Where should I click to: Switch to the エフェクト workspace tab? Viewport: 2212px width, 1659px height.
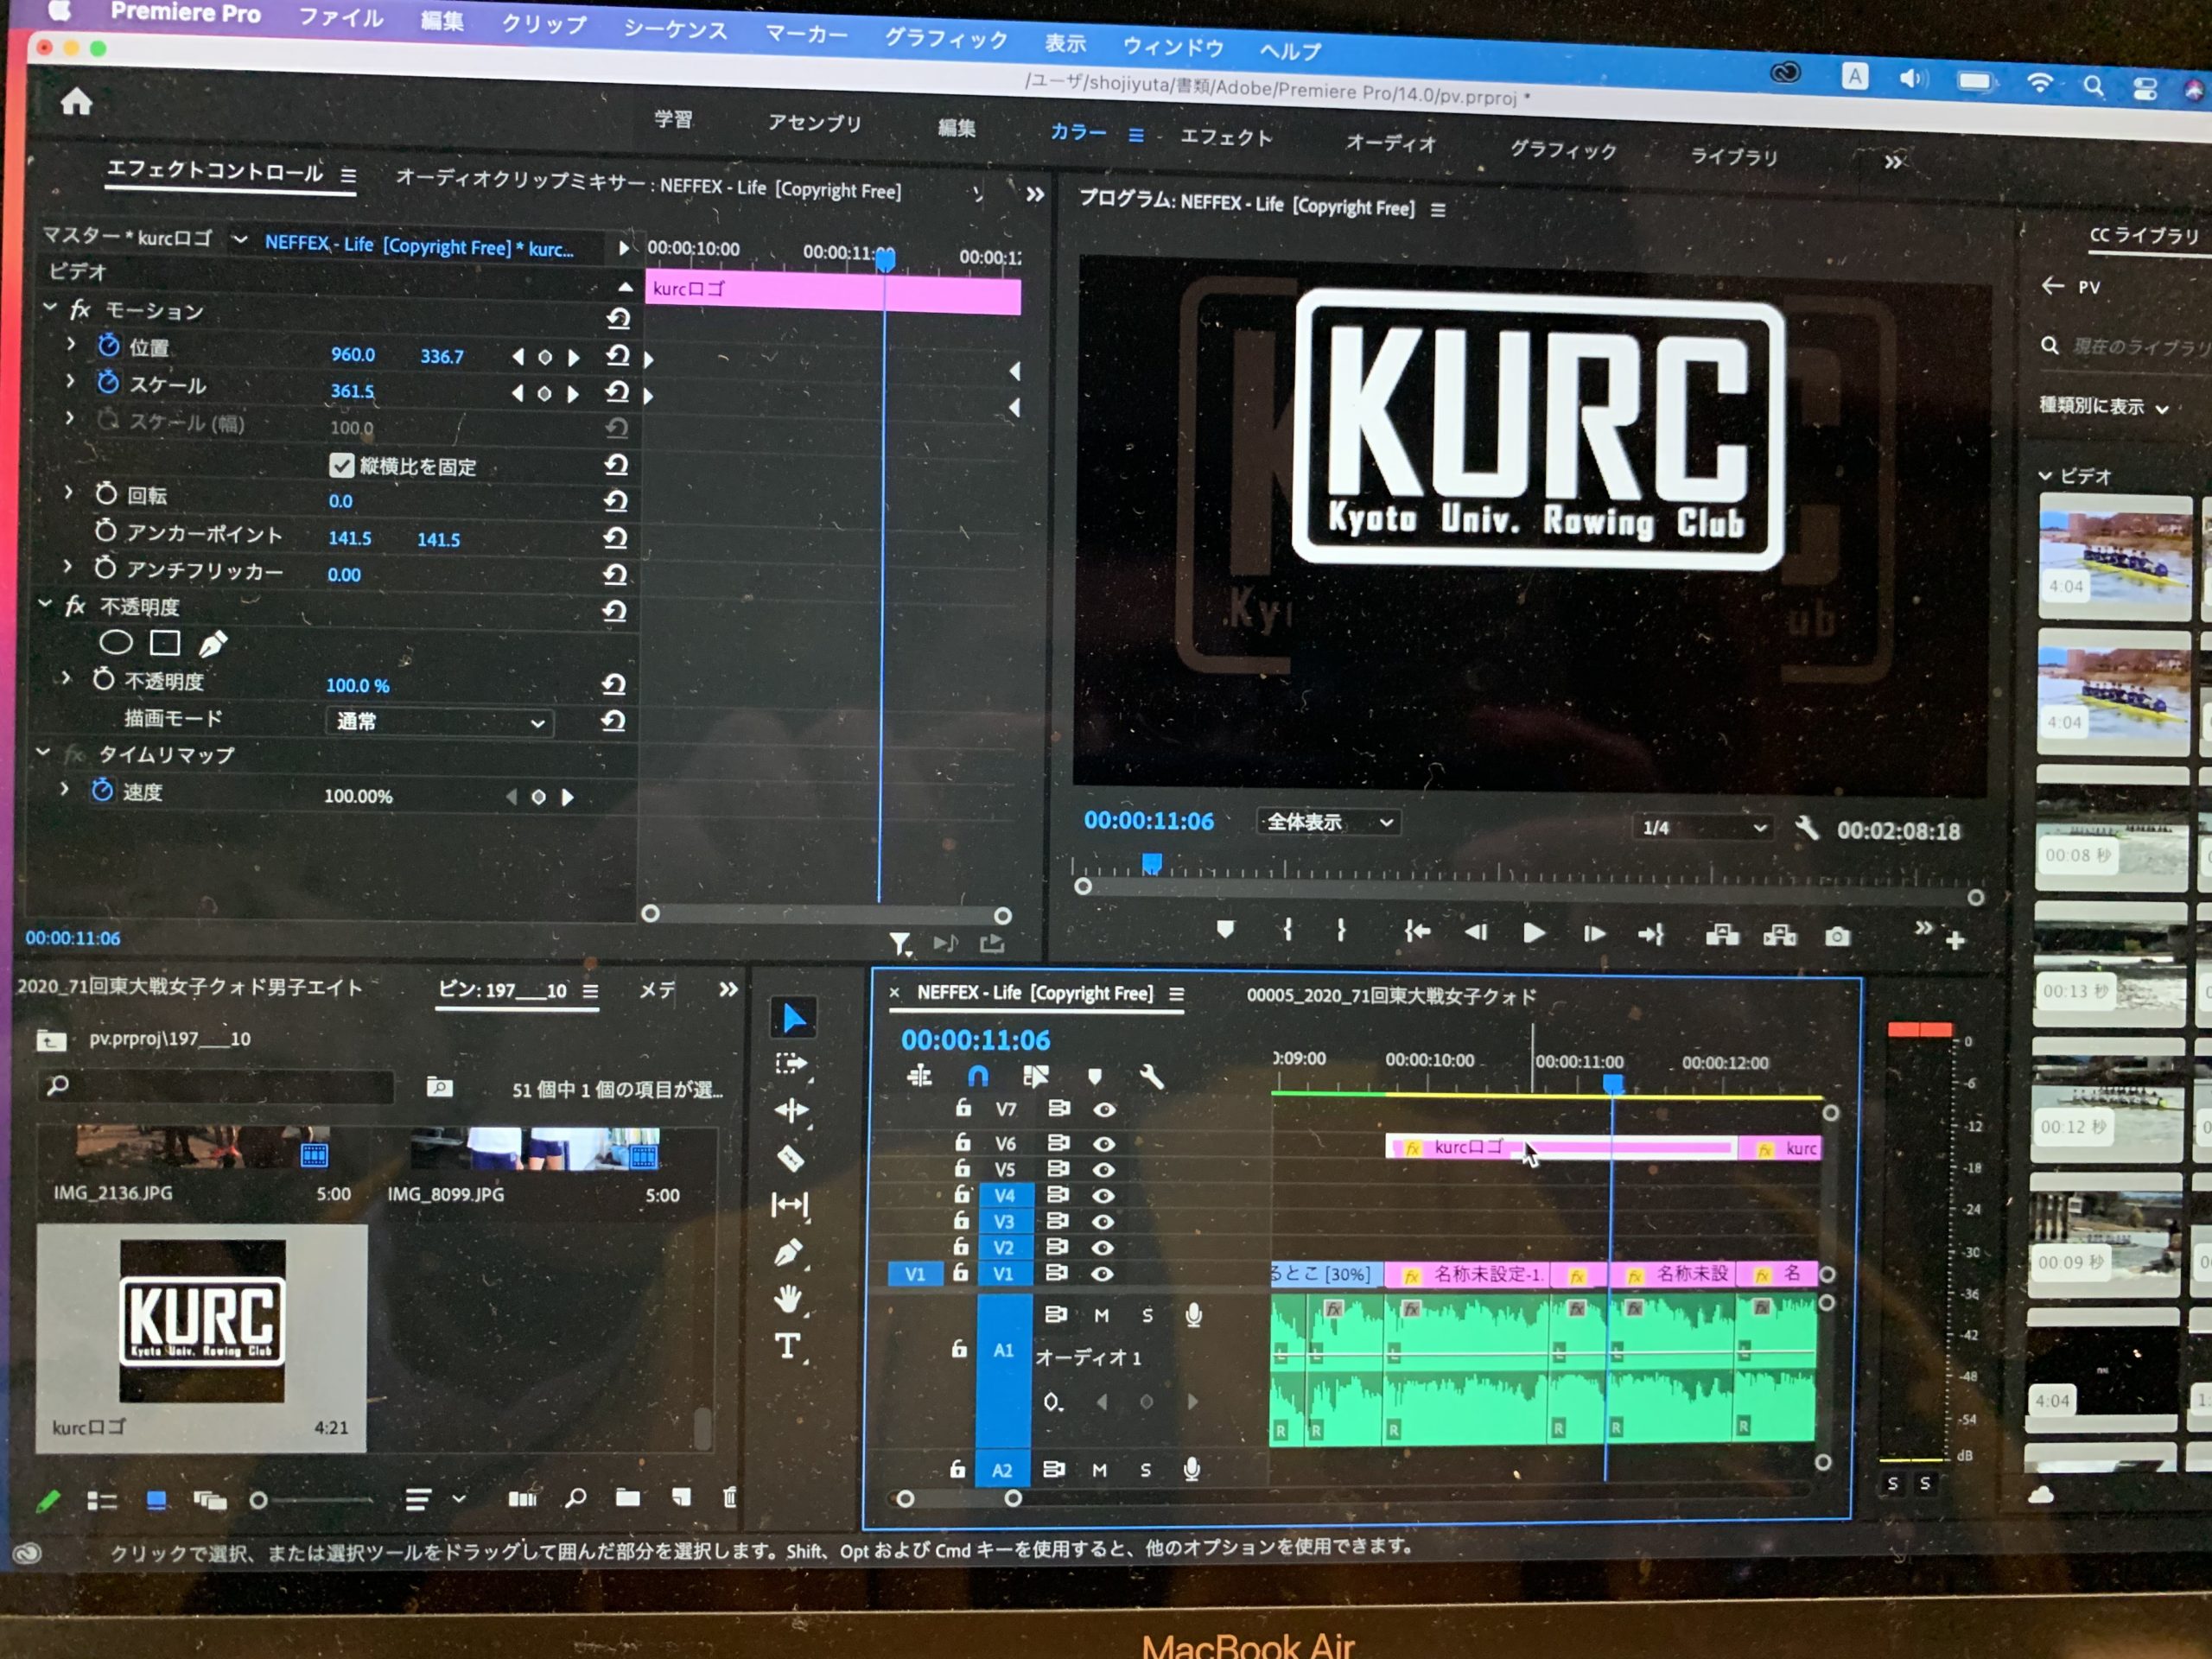[1226, 137]
